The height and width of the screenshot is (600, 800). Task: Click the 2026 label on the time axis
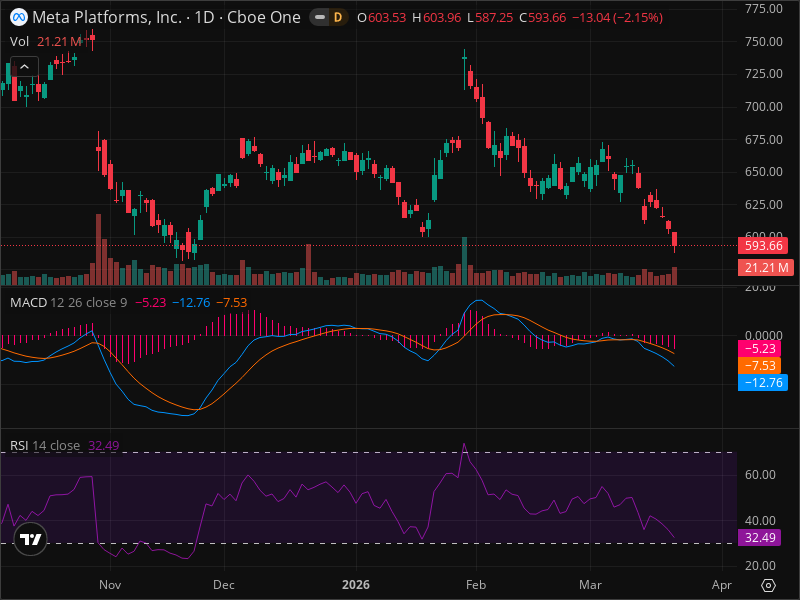pyautogui.click(x=356, y=585)
